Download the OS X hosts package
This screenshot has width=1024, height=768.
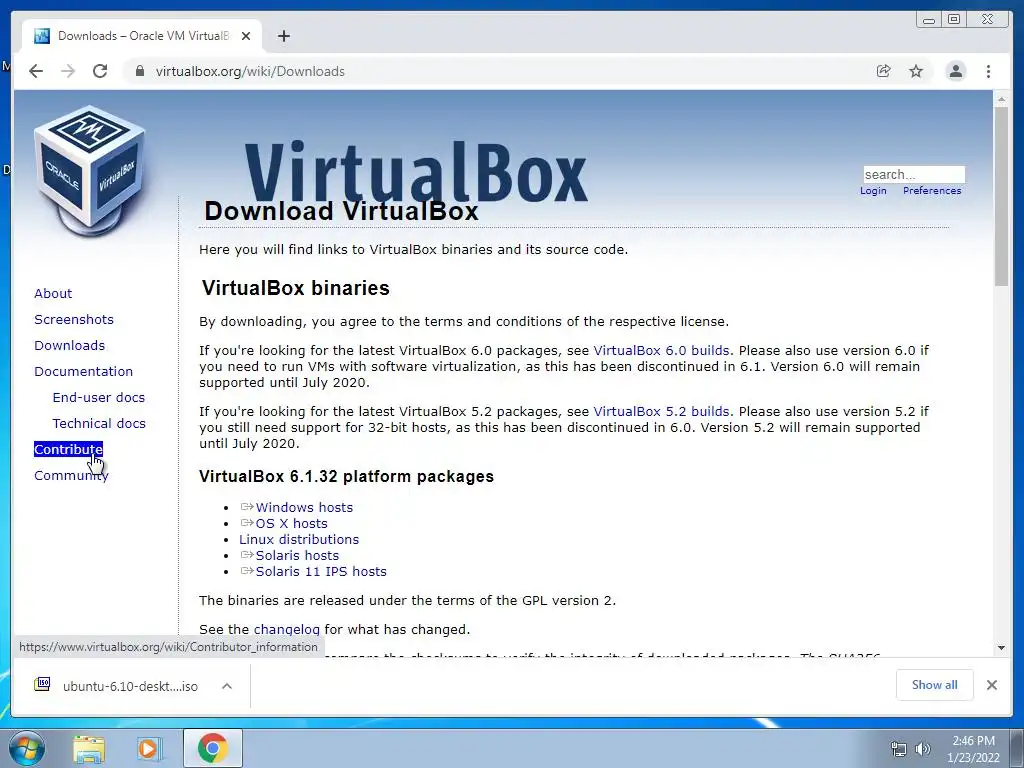point(291,524)
